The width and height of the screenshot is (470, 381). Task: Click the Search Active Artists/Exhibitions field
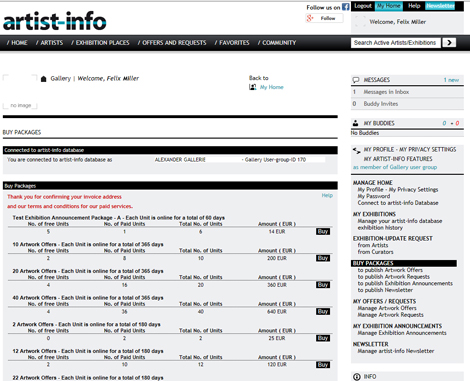coord(396,43)
